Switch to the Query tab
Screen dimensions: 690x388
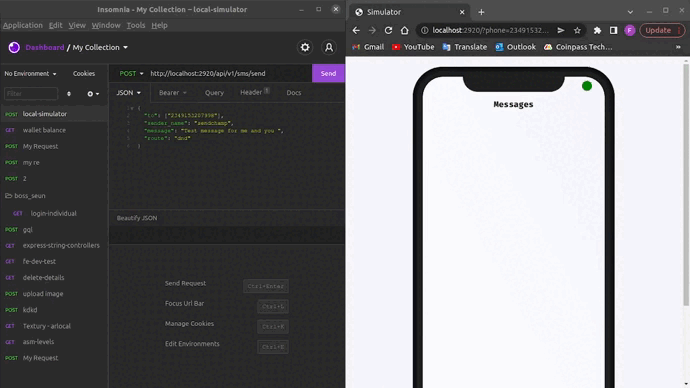point(214,93)
